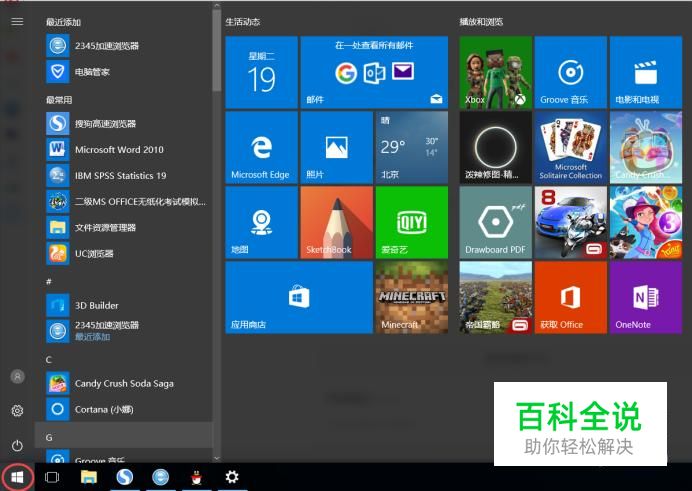Open the user account button in the left rail

click(17, 376)
